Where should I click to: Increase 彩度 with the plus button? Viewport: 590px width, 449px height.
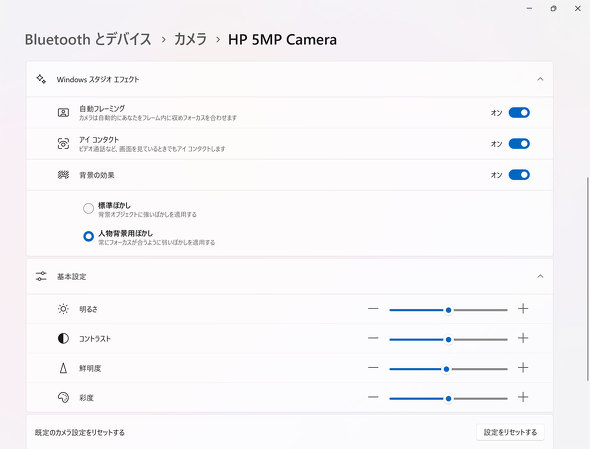[523, 397]
